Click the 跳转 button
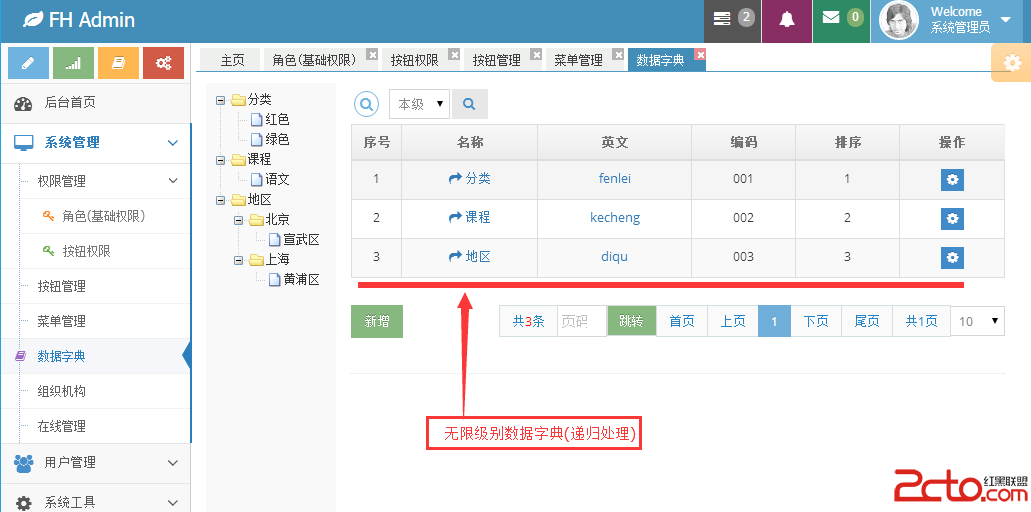 pos(632,321)
